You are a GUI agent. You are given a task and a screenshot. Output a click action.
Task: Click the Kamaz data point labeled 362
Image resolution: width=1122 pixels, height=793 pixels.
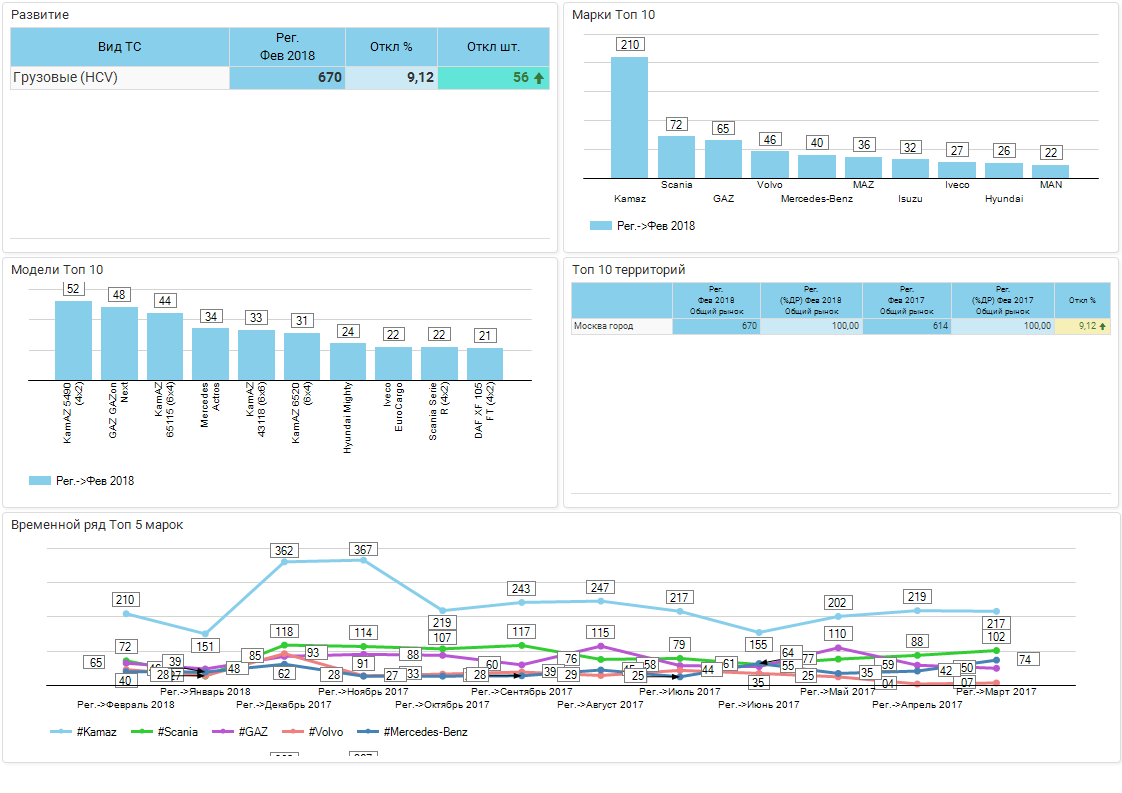tap(284, 562)
